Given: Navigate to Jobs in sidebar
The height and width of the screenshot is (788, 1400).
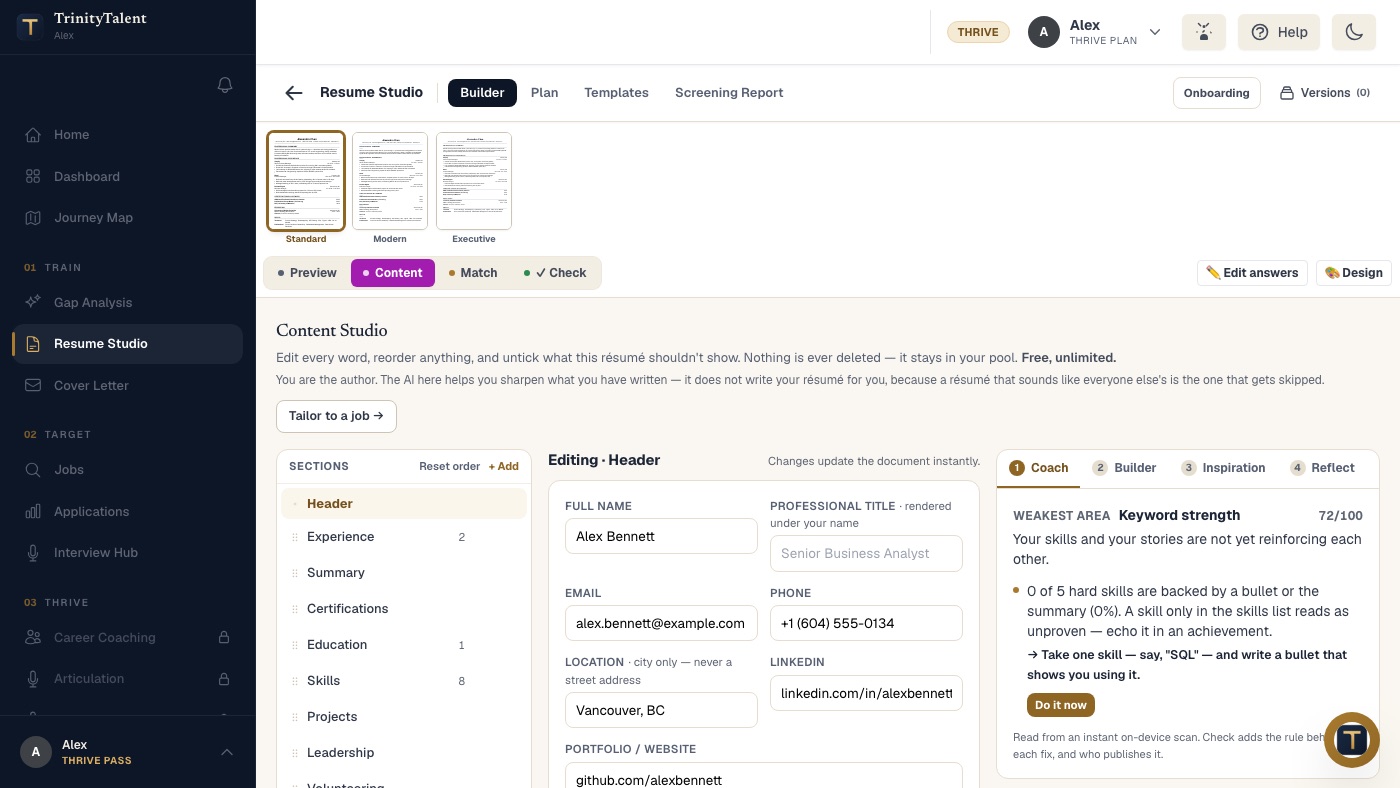Looking at the screenshot, I should (128, 469).
